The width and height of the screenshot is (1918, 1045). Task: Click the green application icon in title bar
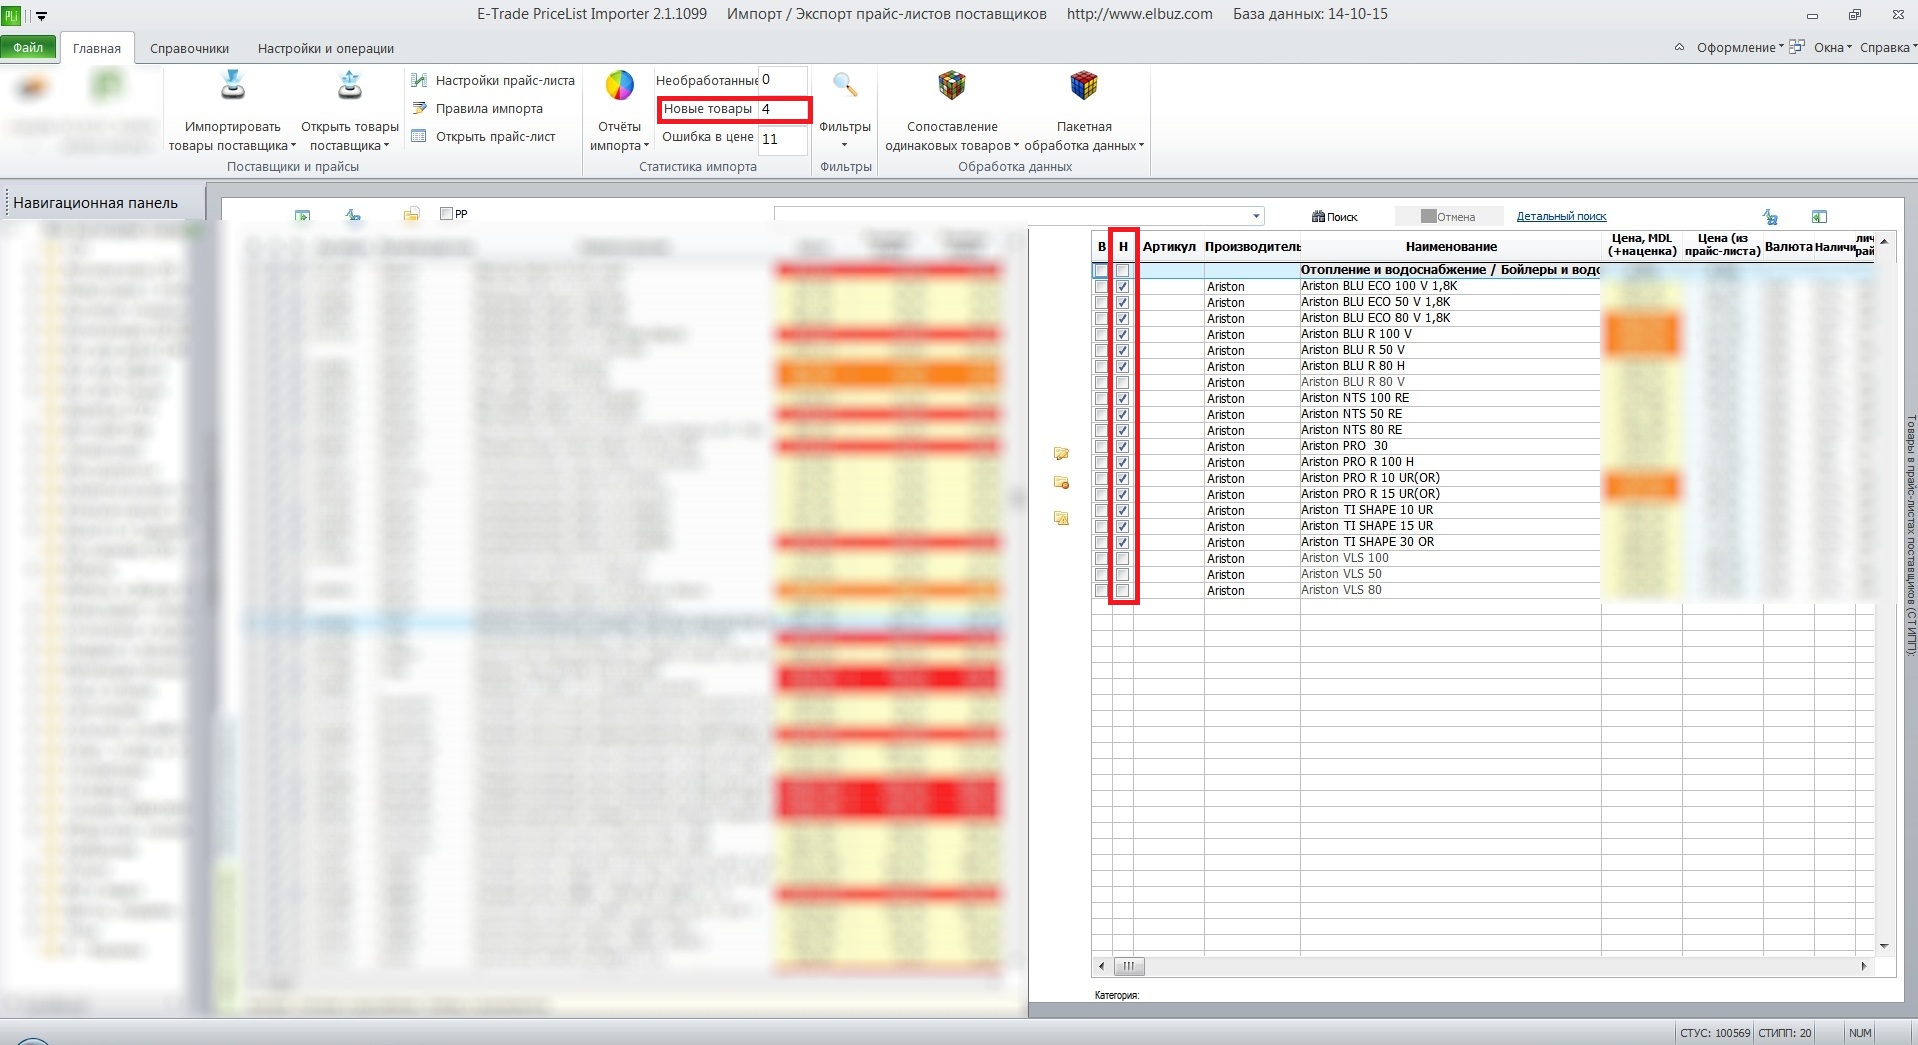pos(12,14)
